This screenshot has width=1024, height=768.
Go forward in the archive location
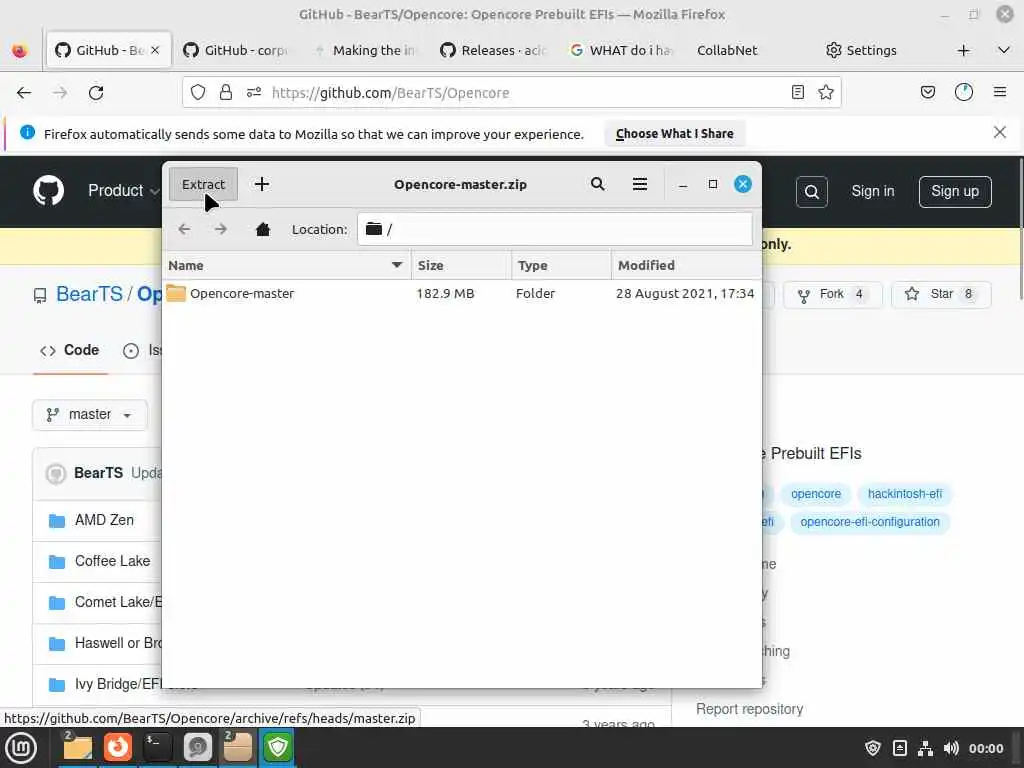click(x=221, y=229)
